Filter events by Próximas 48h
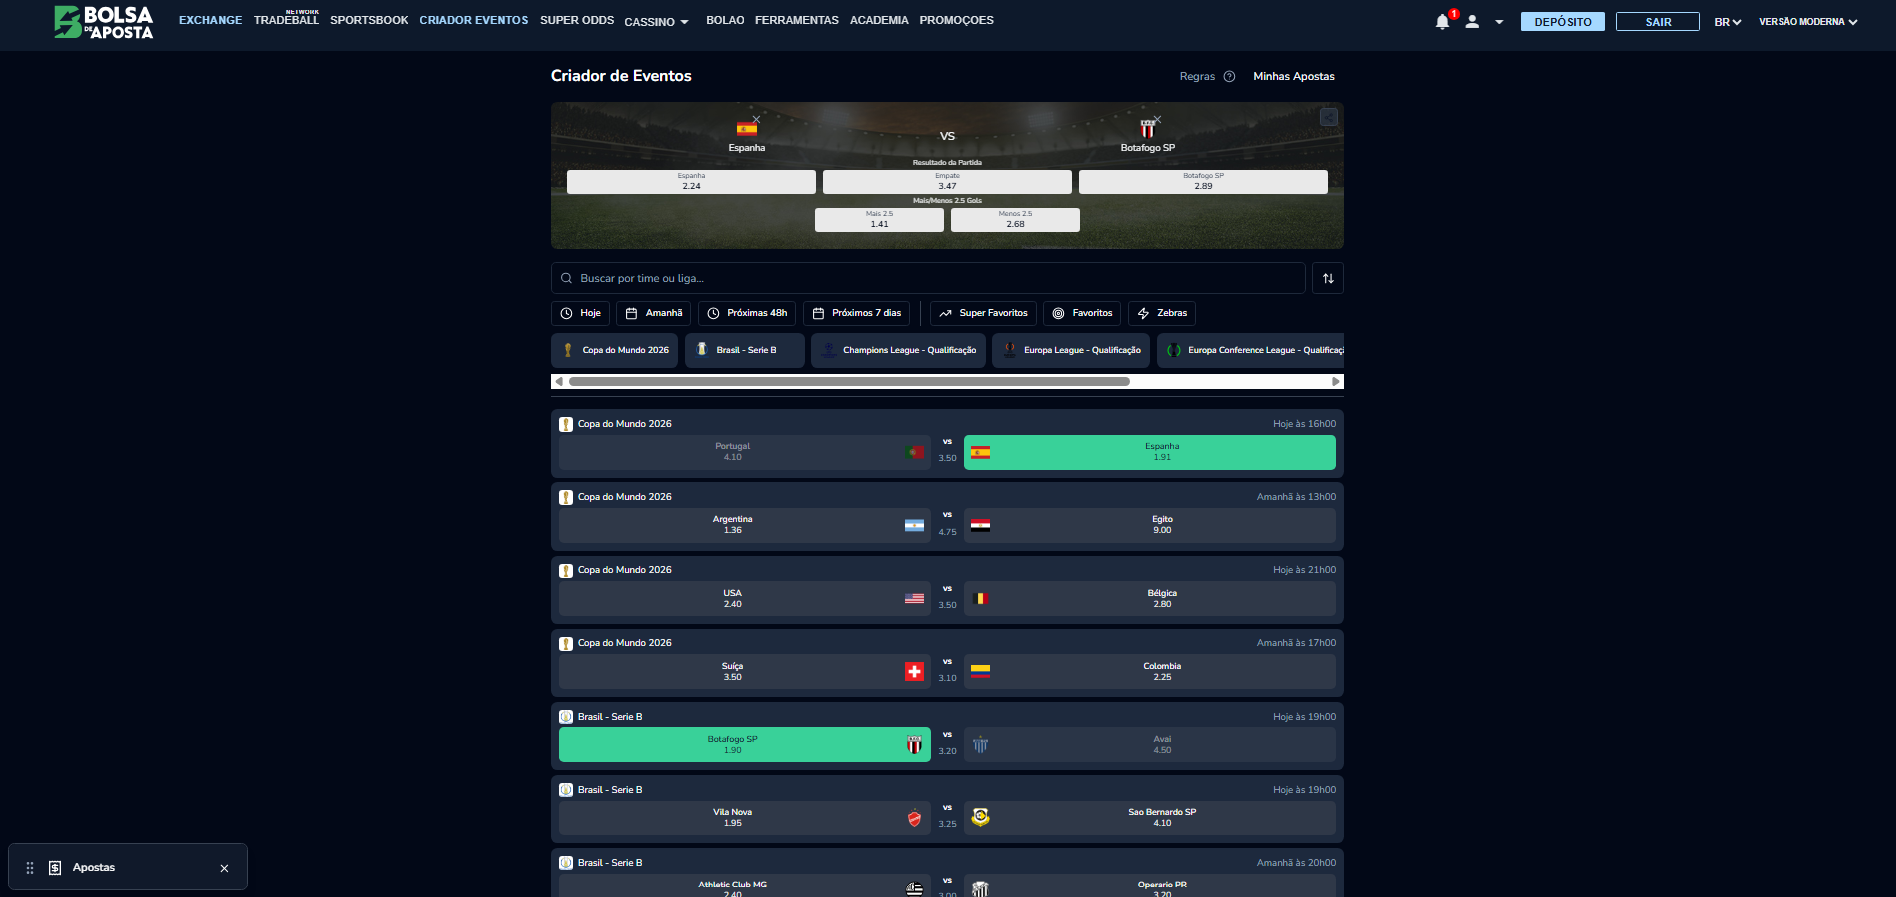The image size is (1896, 897). click(x=747, y=313)
